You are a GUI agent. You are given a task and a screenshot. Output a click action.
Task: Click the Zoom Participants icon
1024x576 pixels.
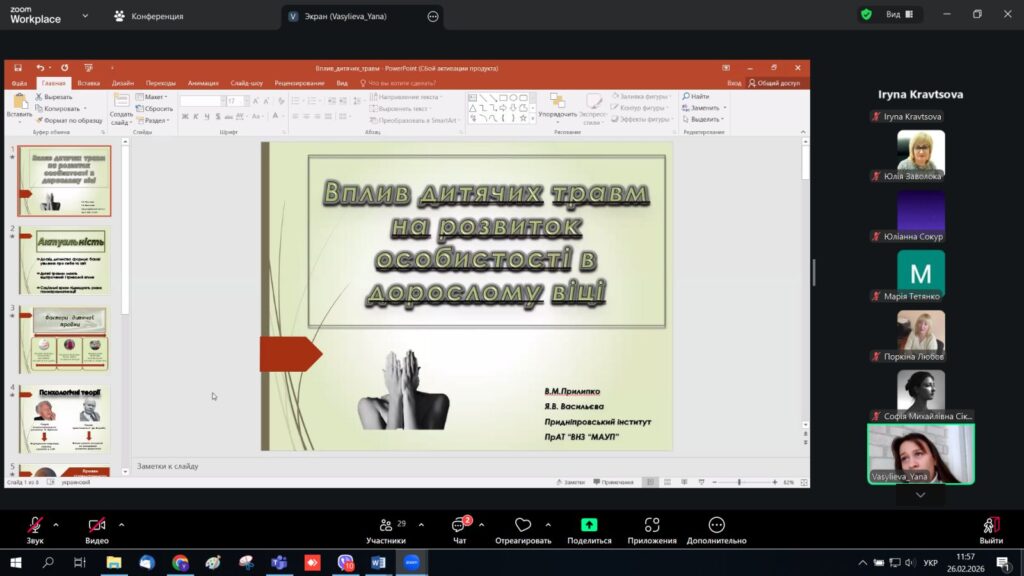(x=386, y=525)
